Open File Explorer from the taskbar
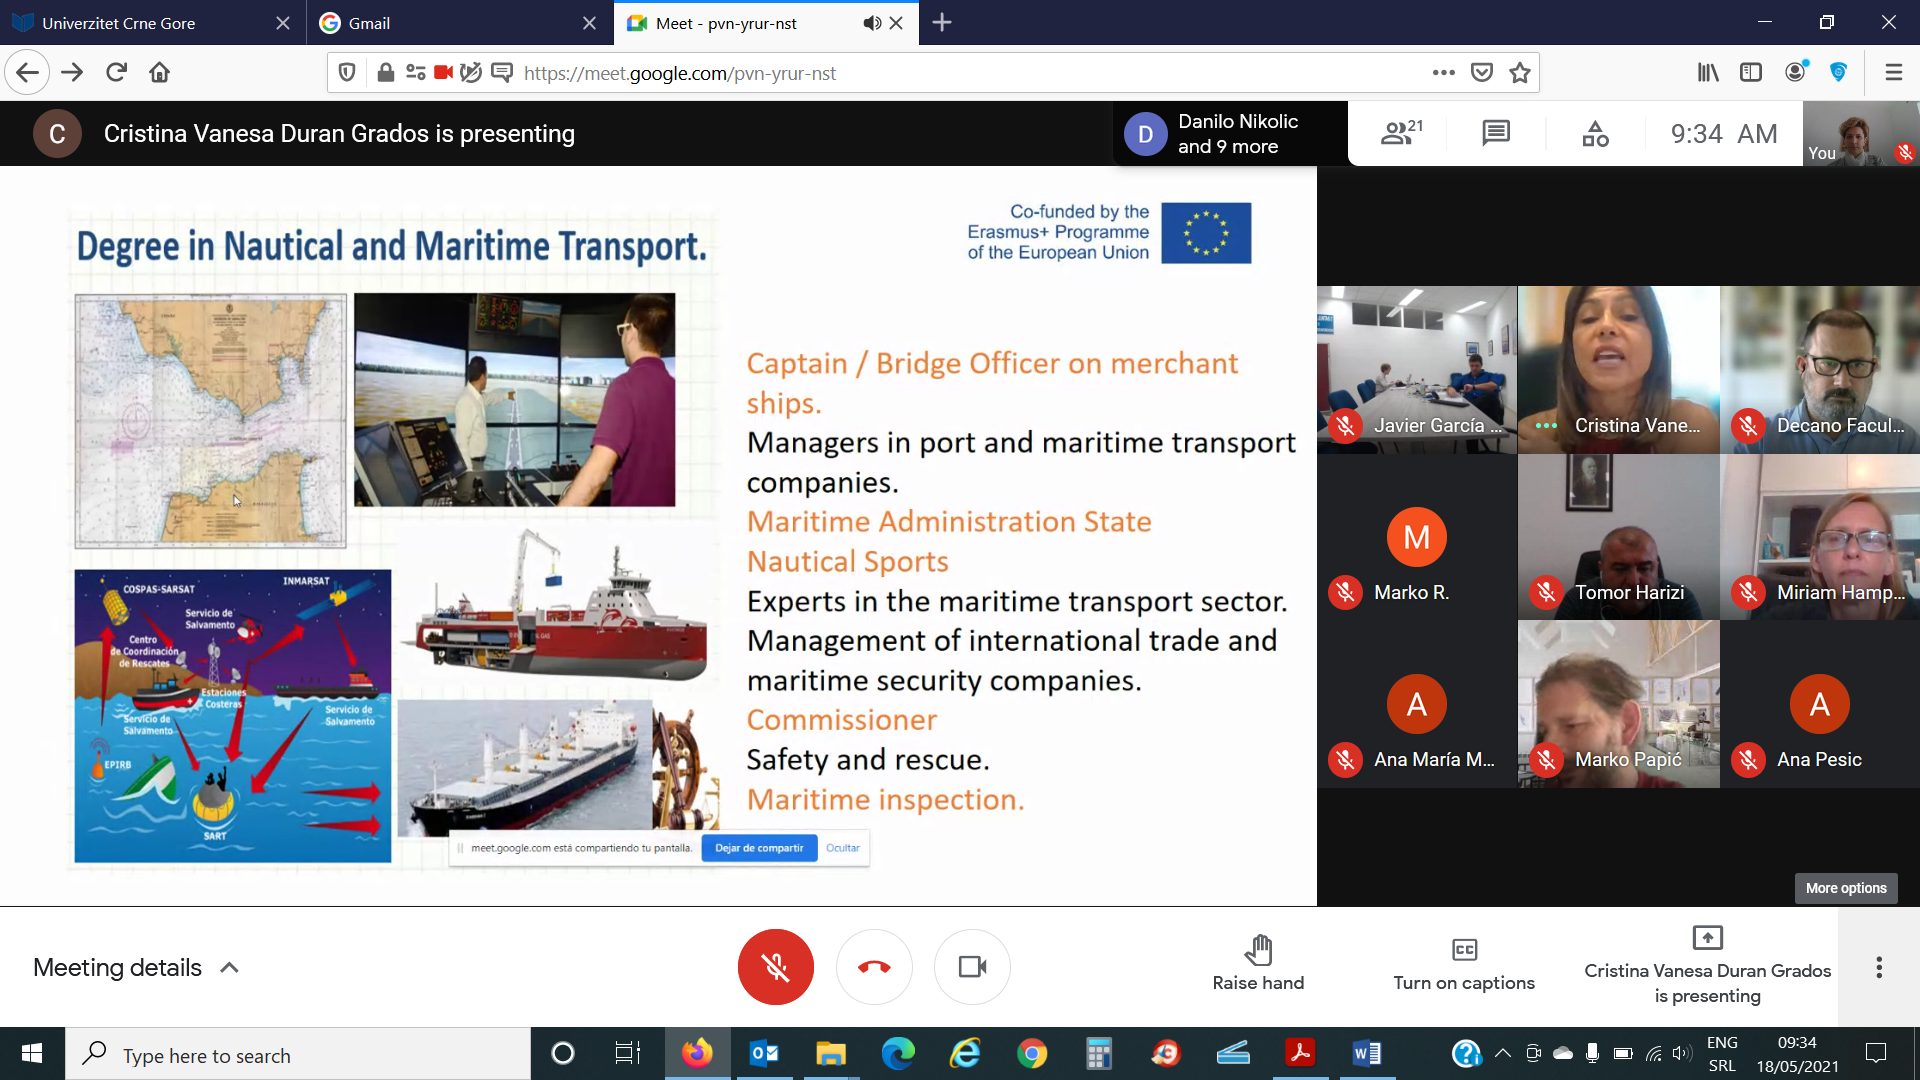Image resolution: width=1920 pixels, height=1080 pixels. tap(831, 1053)
